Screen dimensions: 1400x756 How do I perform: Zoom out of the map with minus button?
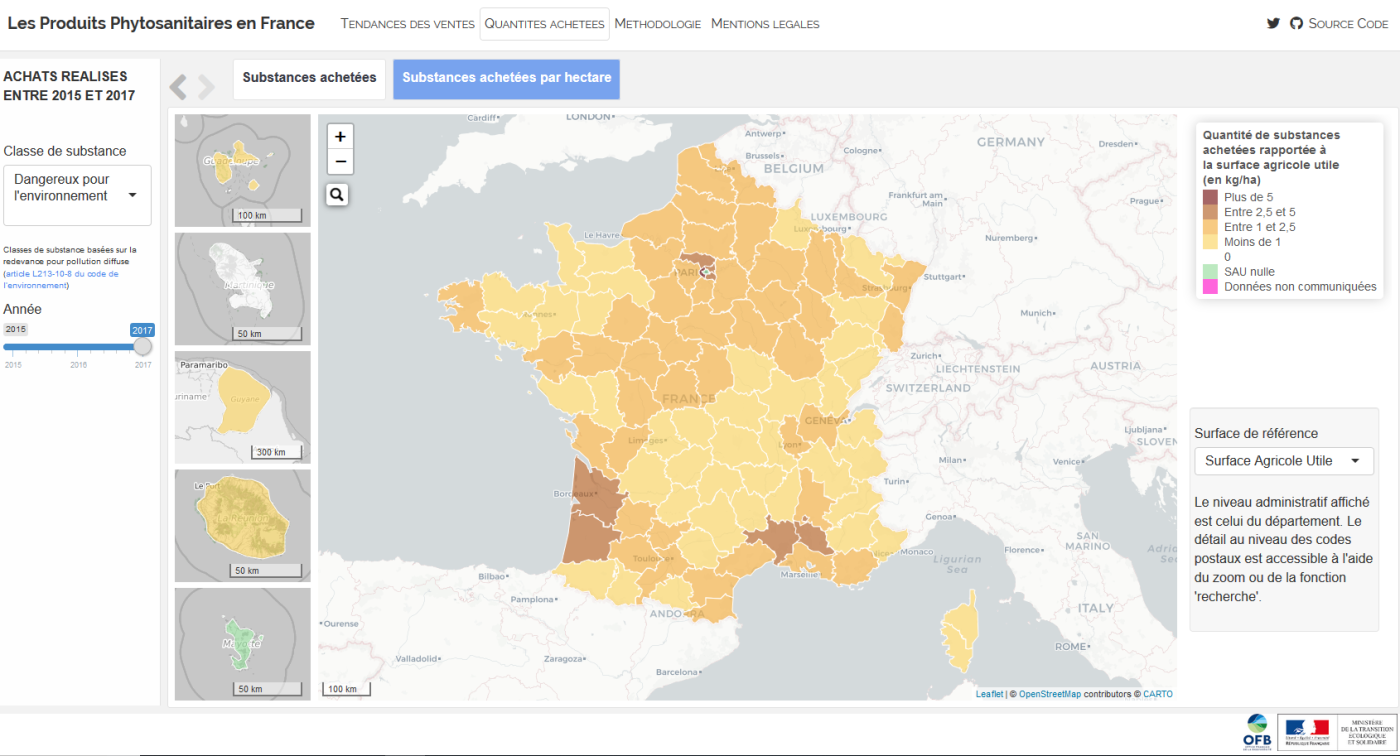(x=340, y=162)
